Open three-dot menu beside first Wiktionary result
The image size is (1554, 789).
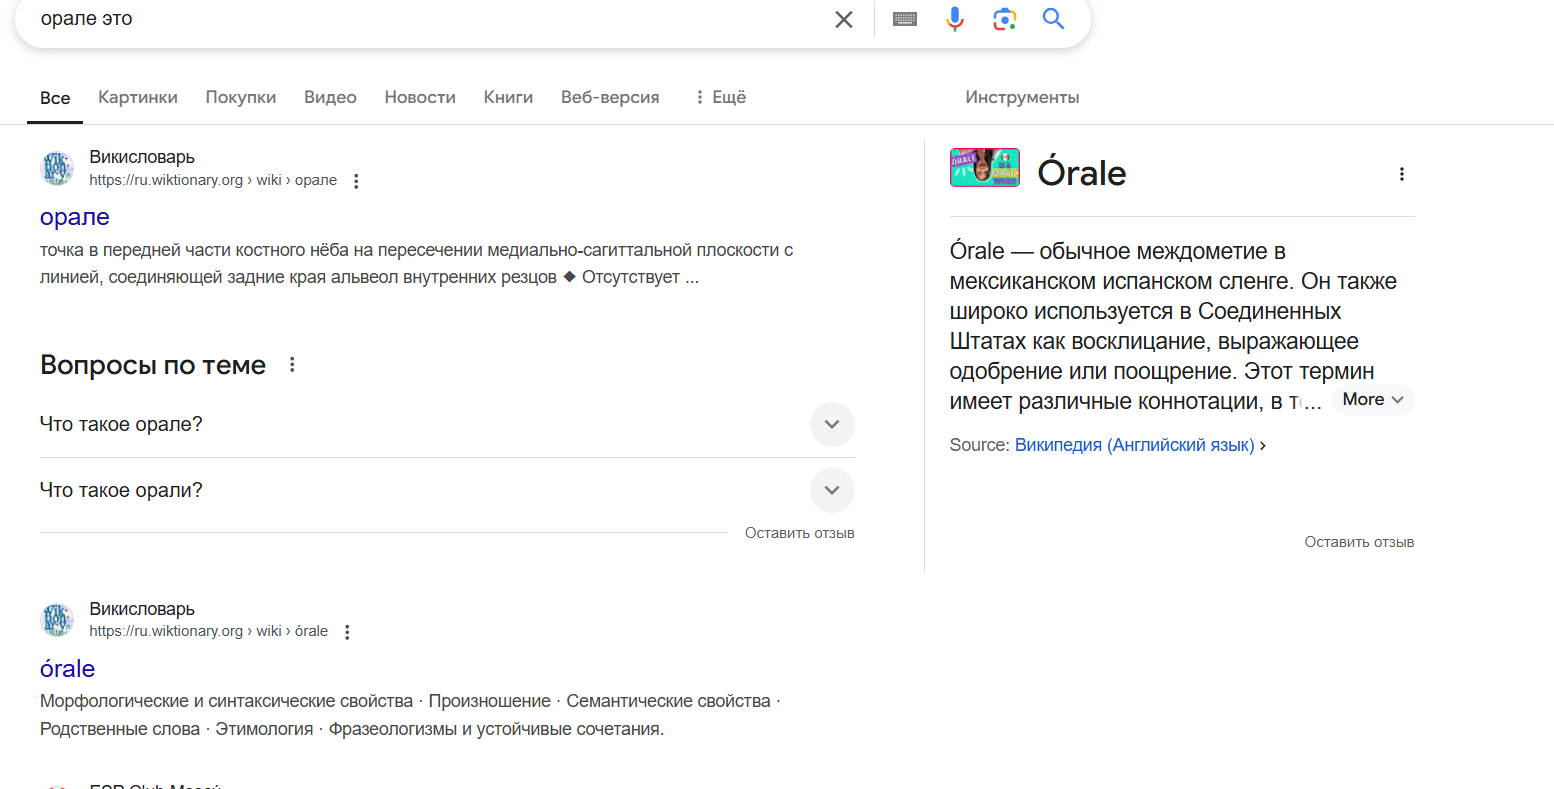pyautogui.click(x=356, y=181)
